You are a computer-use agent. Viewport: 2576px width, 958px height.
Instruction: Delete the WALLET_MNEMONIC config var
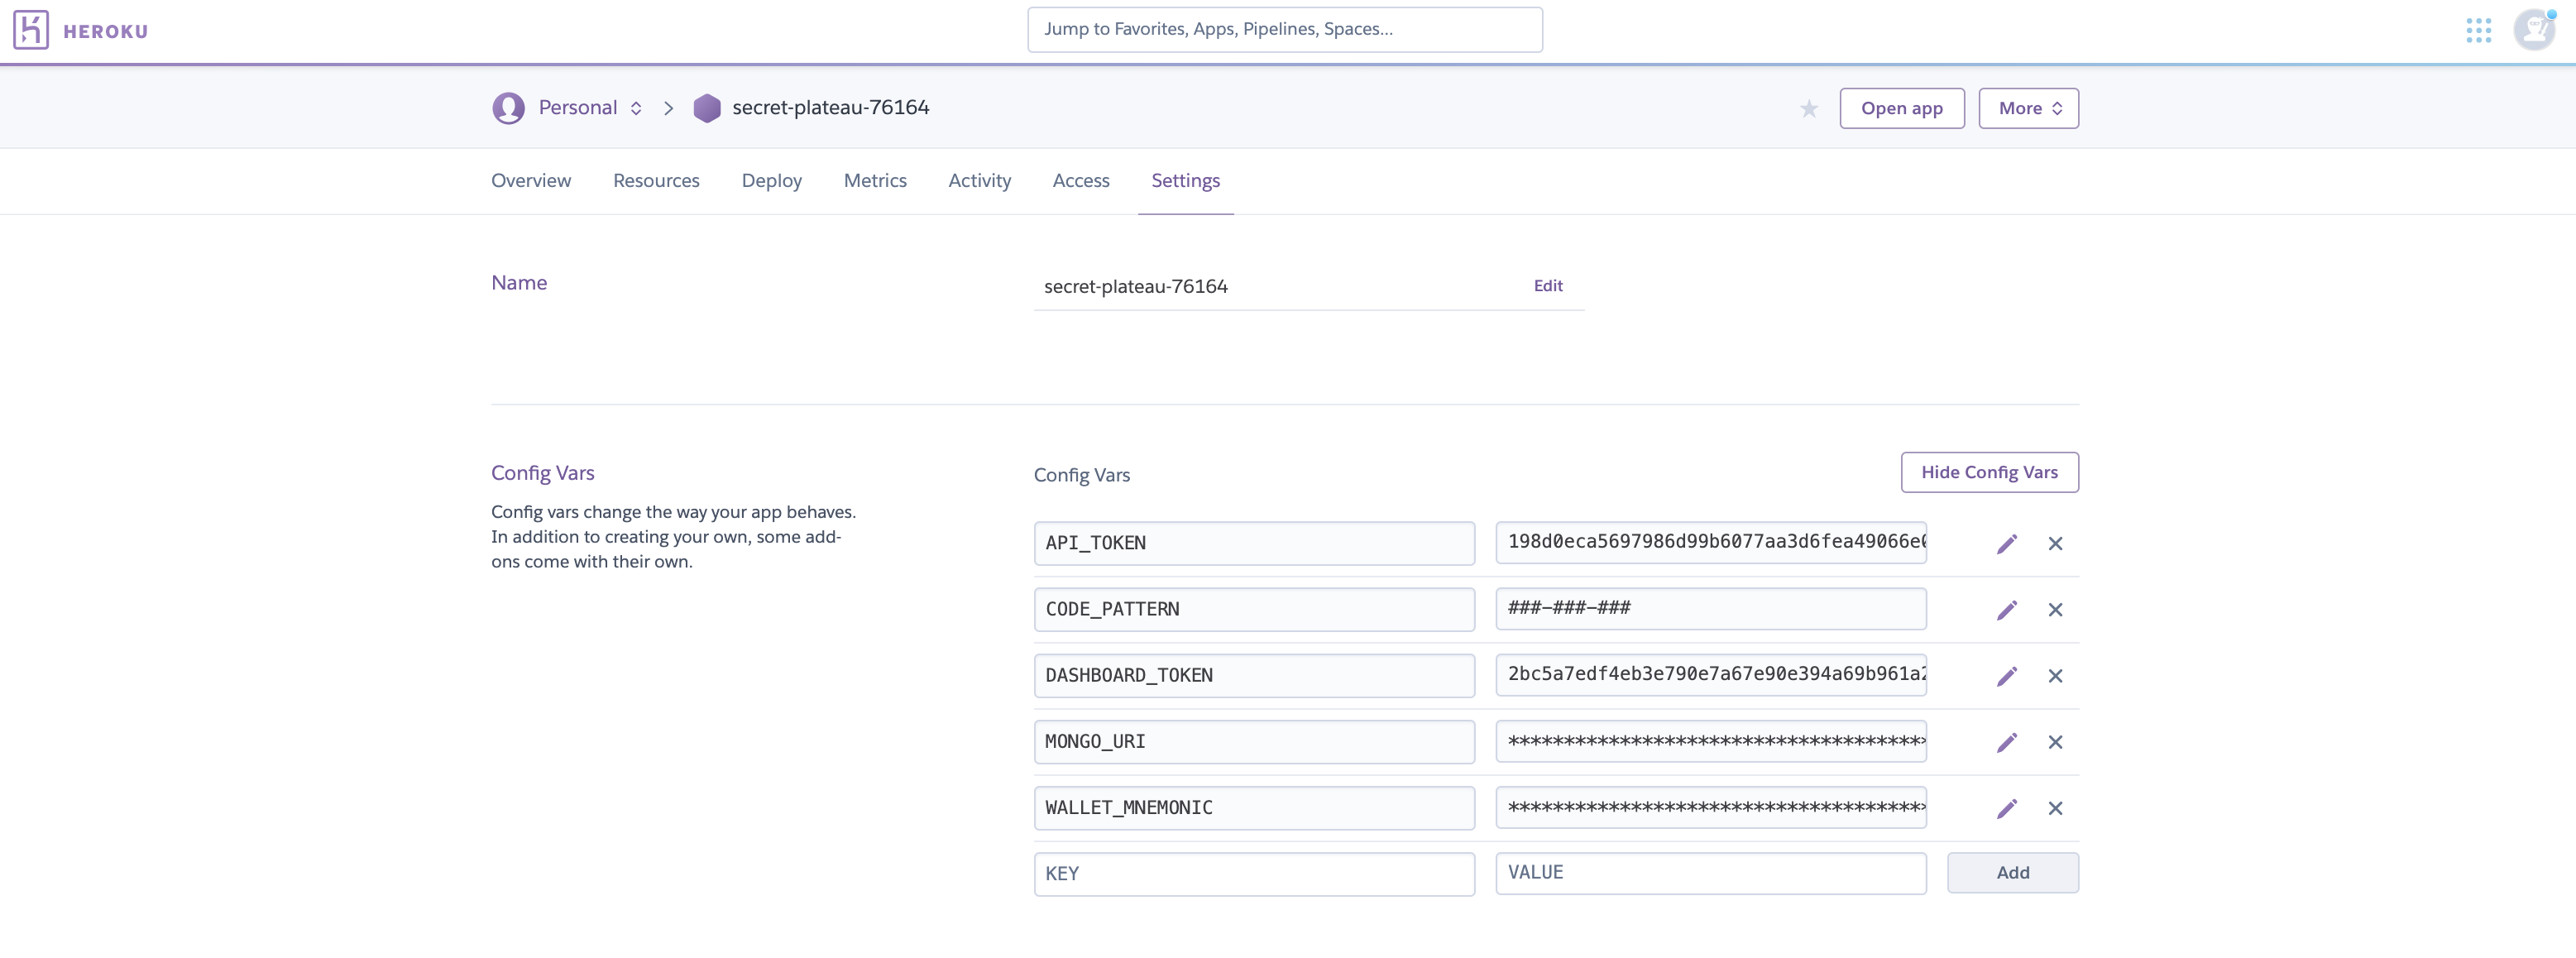pos(2055,808)
